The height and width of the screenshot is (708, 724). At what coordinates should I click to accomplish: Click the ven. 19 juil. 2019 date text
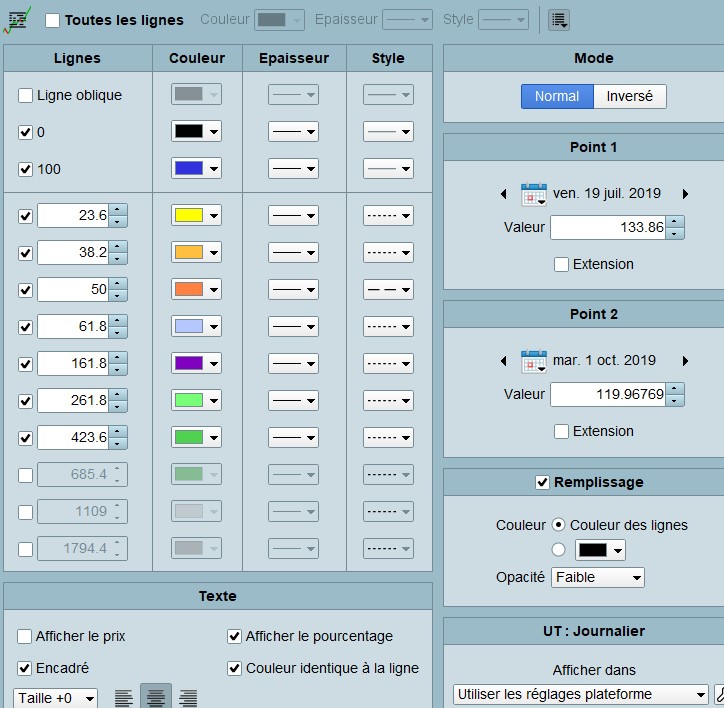(x=607, y=194)
